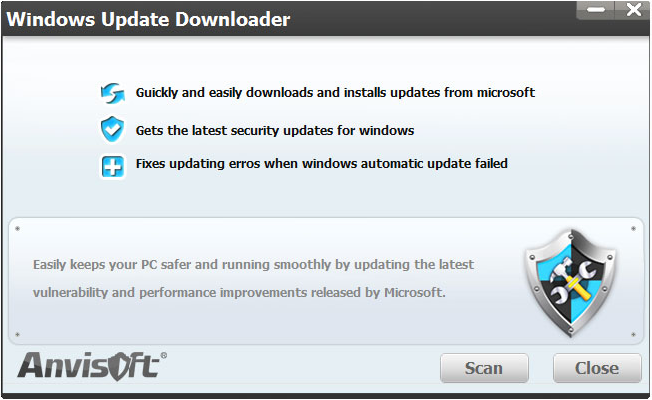The image size is (652, 400).
Task: Select the "Gets the latest security updates" line
Action: point(274,130)
